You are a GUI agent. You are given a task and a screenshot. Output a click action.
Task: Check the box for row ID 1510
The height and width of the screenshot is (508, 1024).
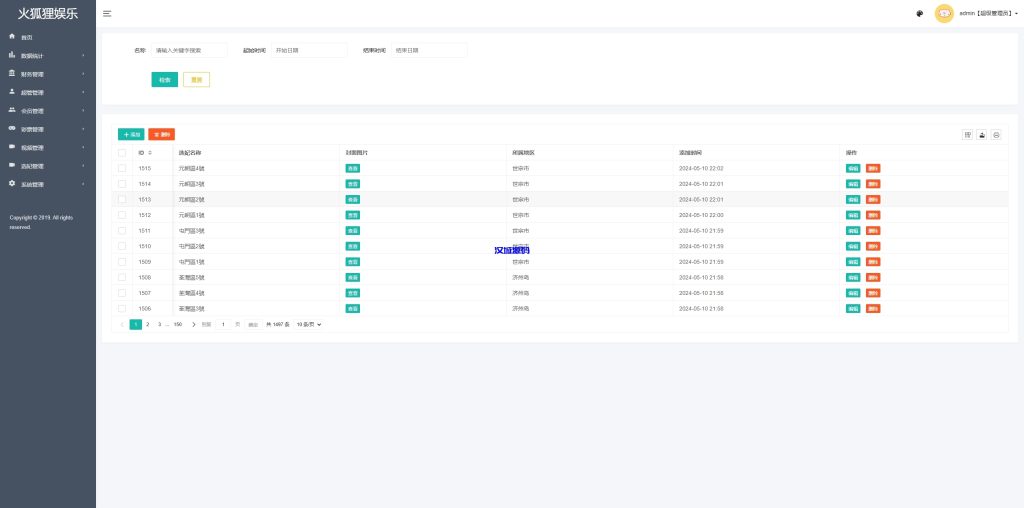point(122,246)
